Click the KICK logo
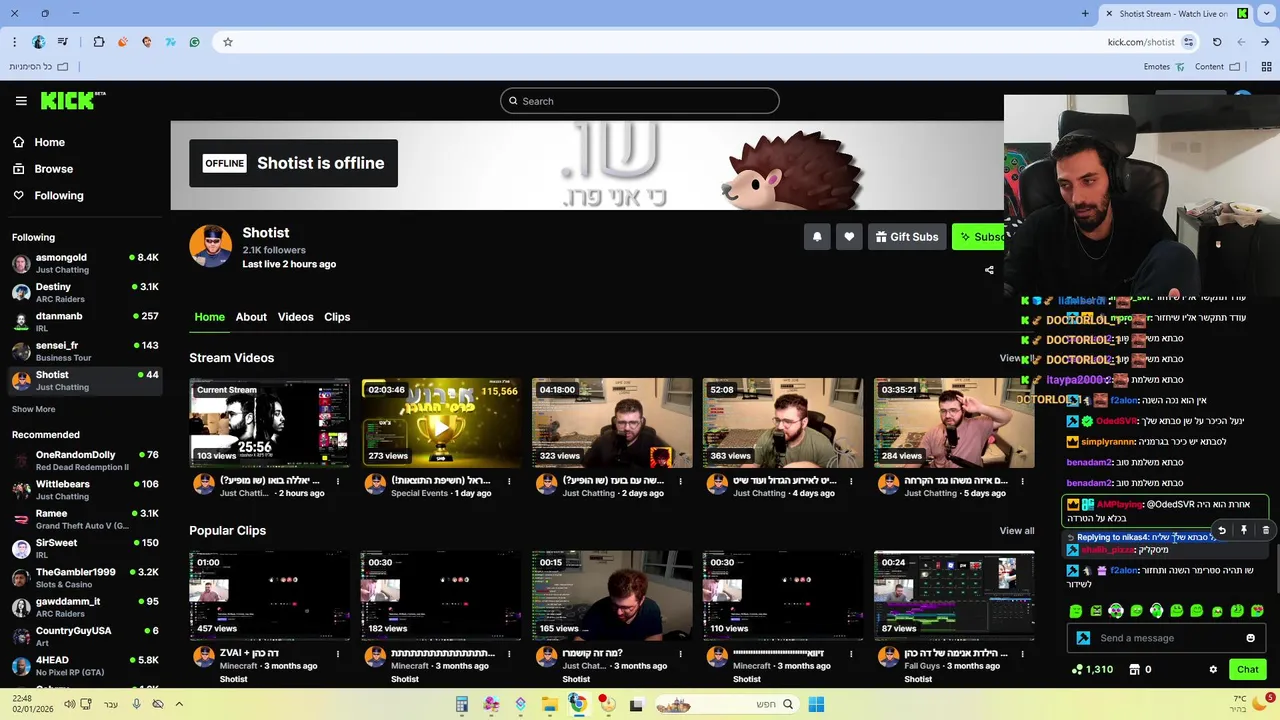1280x720 pixels. pos(72,100)
